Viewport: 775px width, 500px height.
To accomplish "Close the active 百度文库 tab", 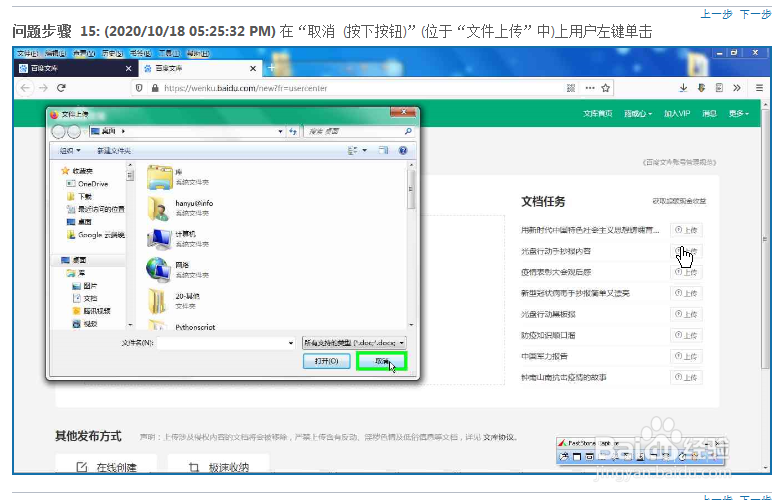I will pyautogui.click(x=253, y=68).
